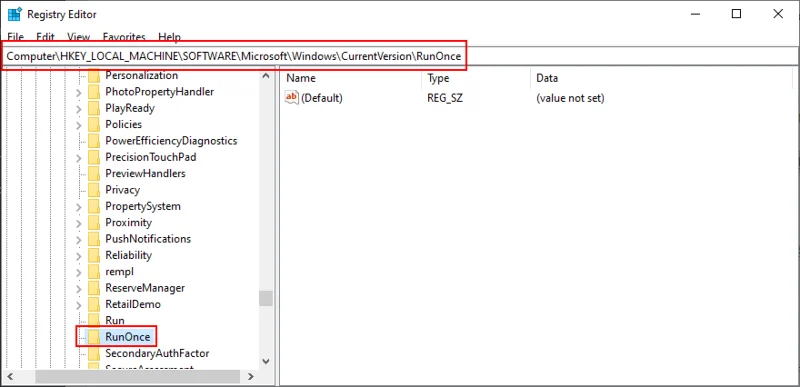Click the tree scroll up arrow
Screen dimensions: 800x387
point(266,76)
